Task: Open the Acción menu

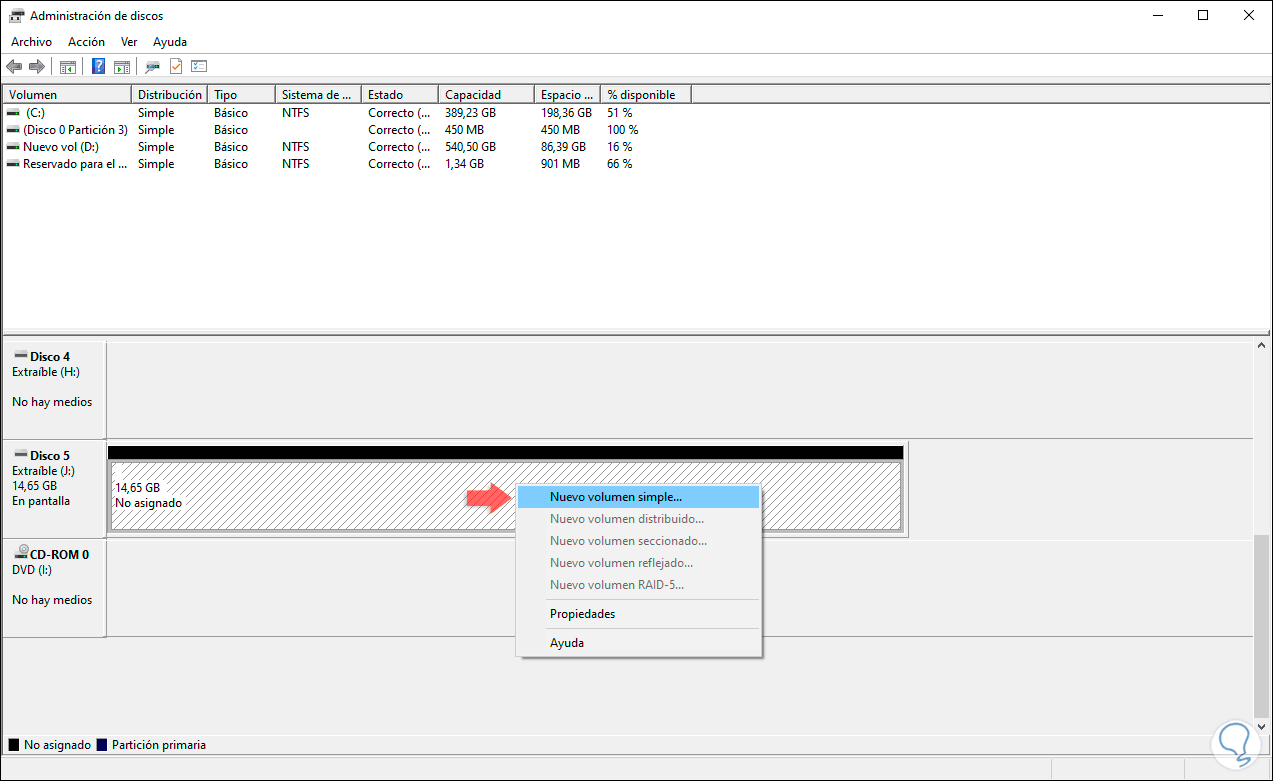Action: pos(86,42)
